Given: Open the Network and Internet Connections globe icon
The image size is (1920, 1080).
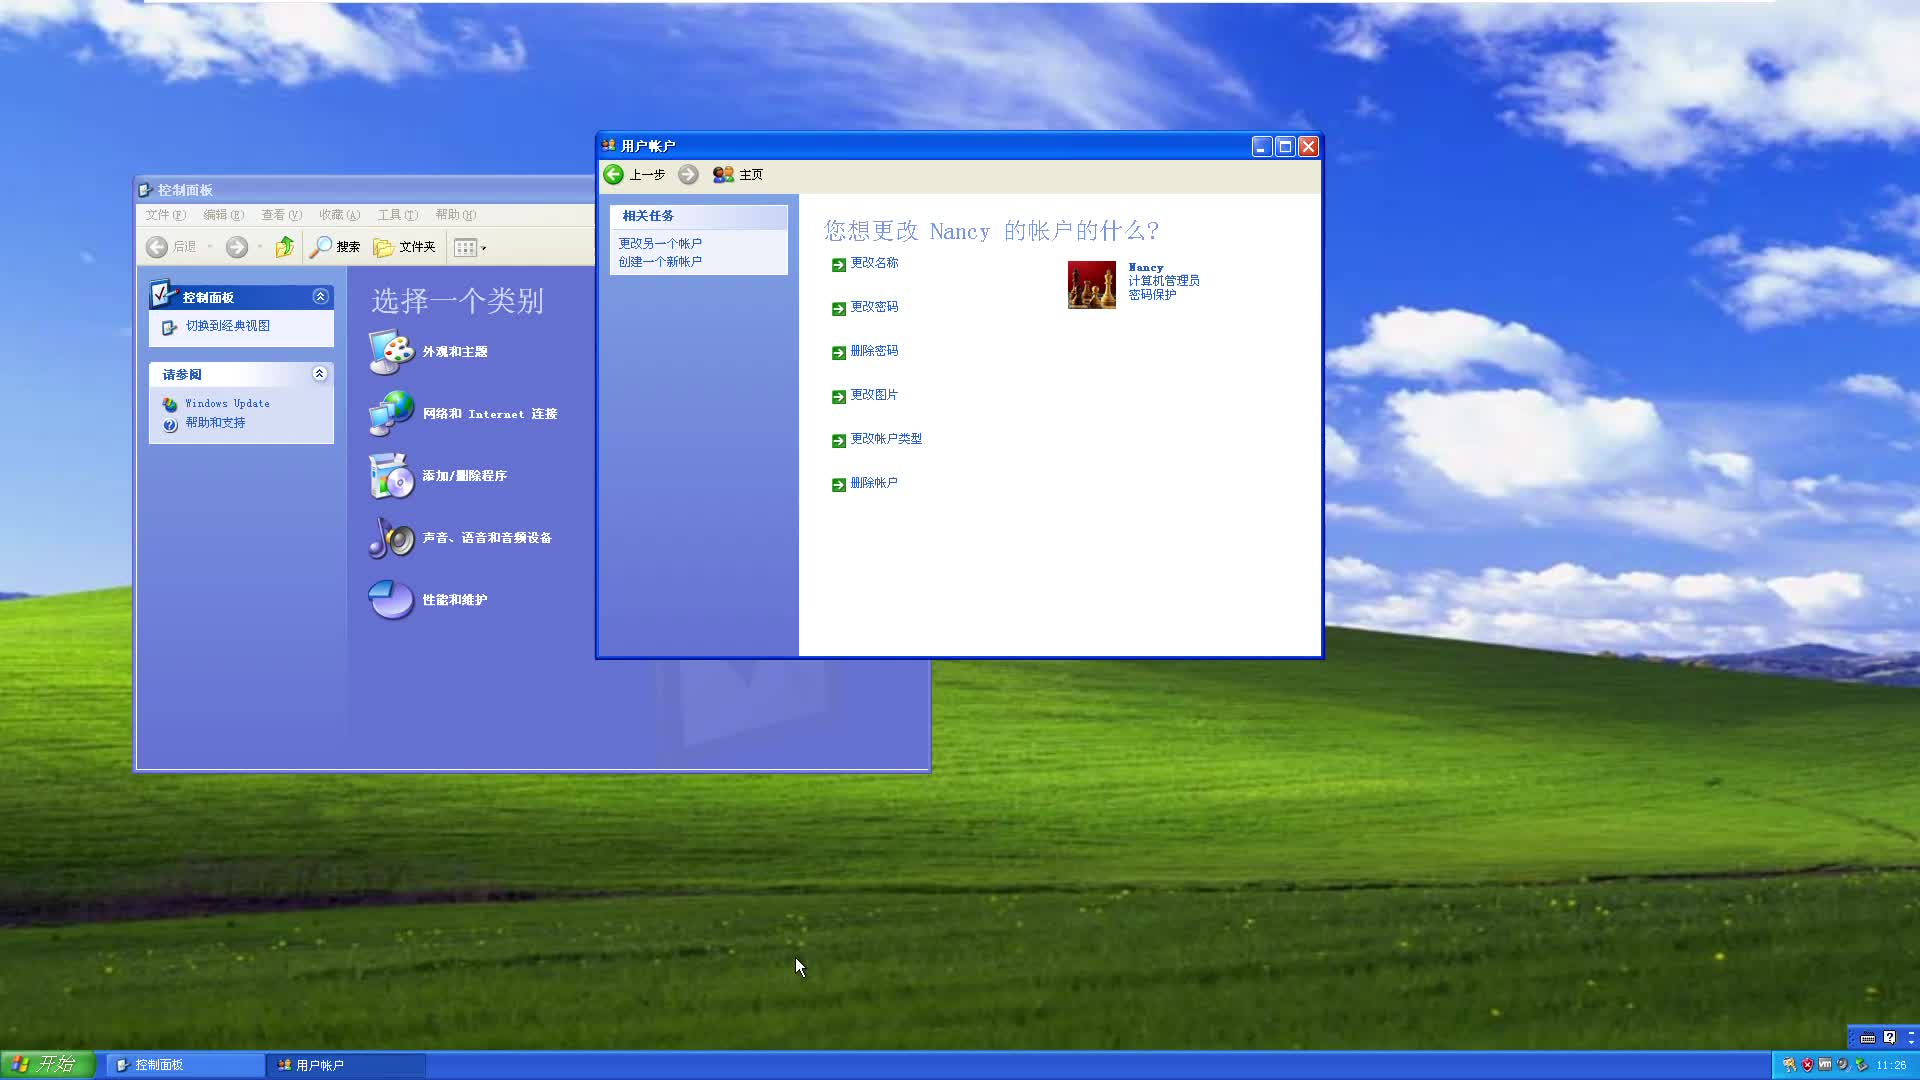Looking at the screenshot, I should [391, 413].
